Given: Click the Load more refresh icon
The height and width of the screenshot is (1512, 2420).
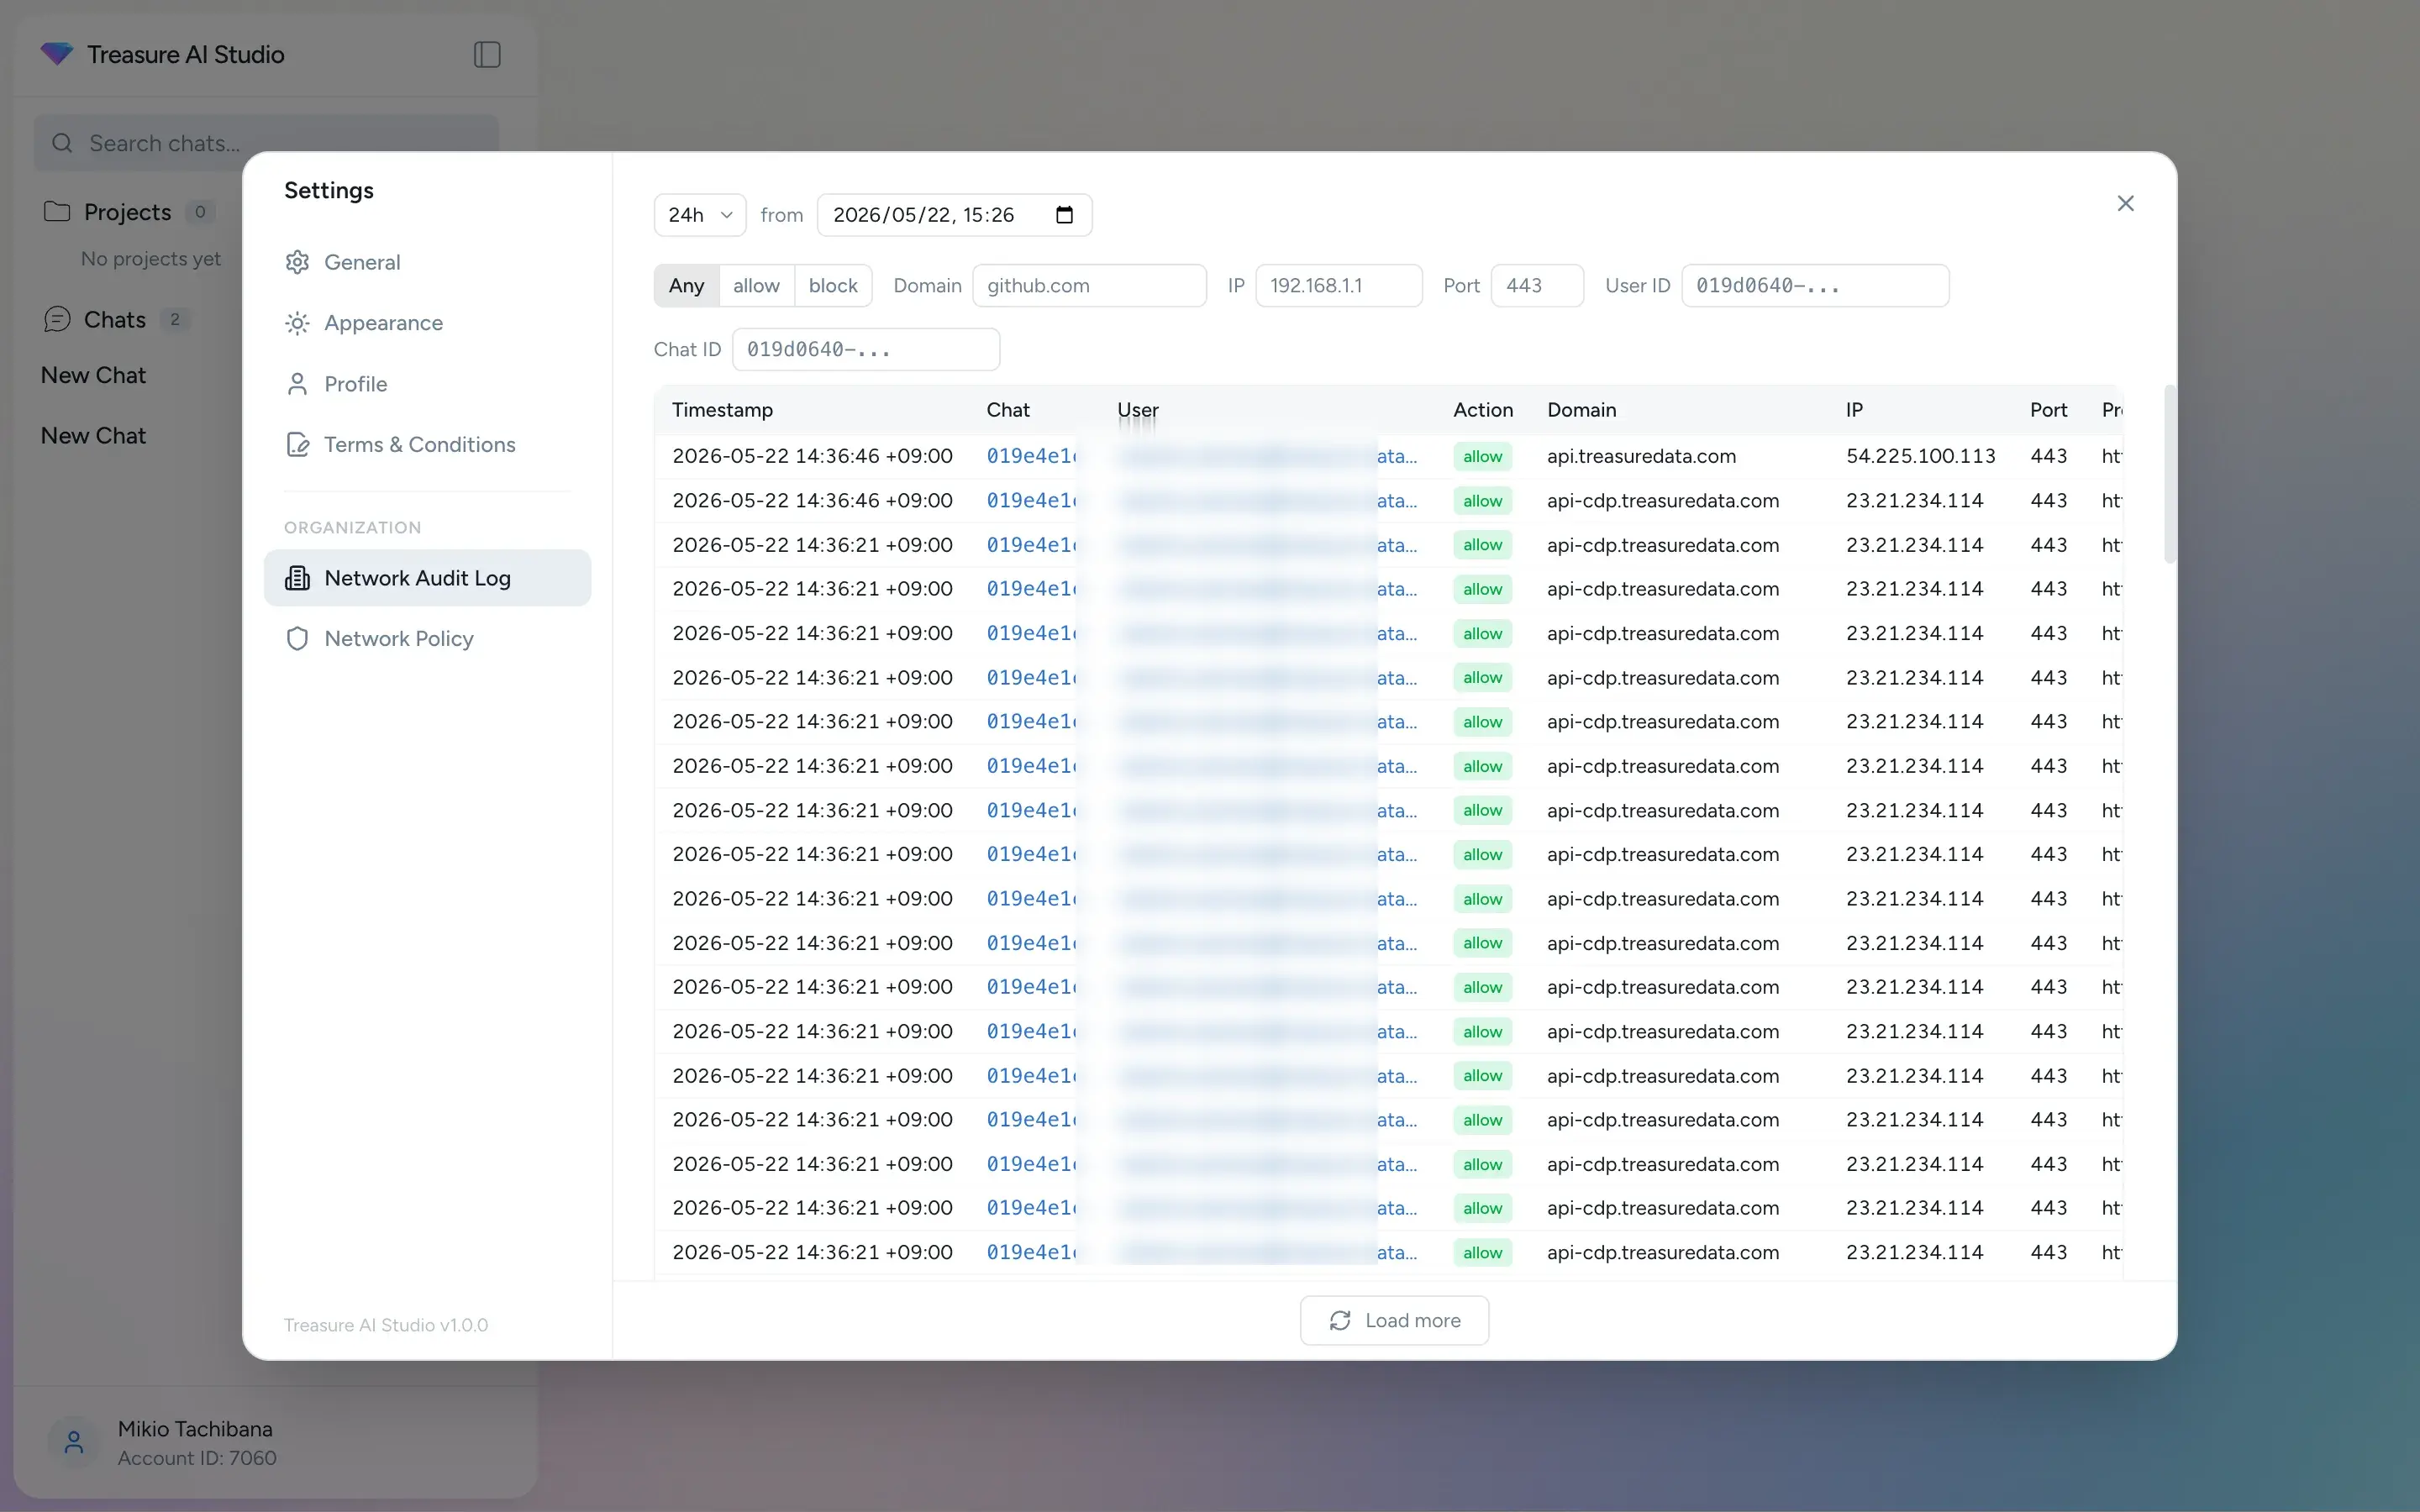Looking at the screenshot, I should pos(1340,1320).
